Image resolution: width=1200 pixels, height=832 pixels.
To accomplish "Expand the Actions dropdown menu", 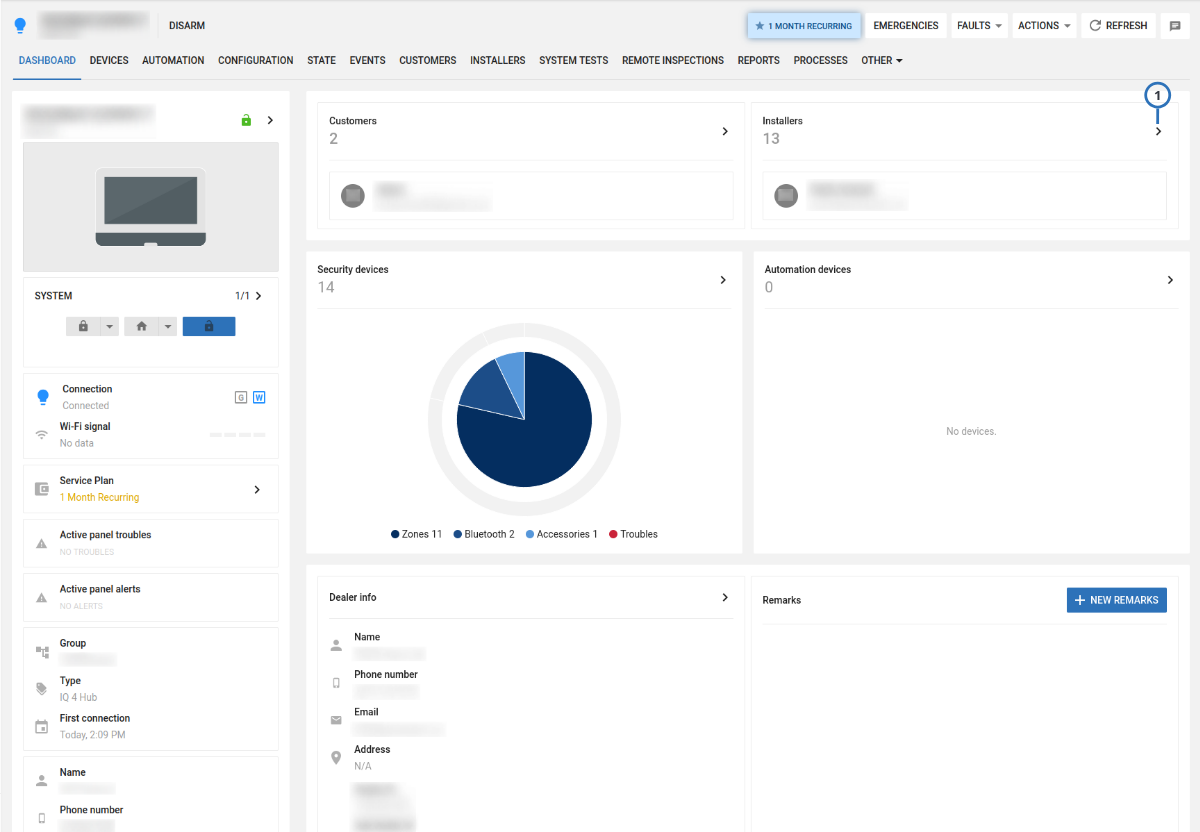I will pyautogui.click(x=1044, y=26).
